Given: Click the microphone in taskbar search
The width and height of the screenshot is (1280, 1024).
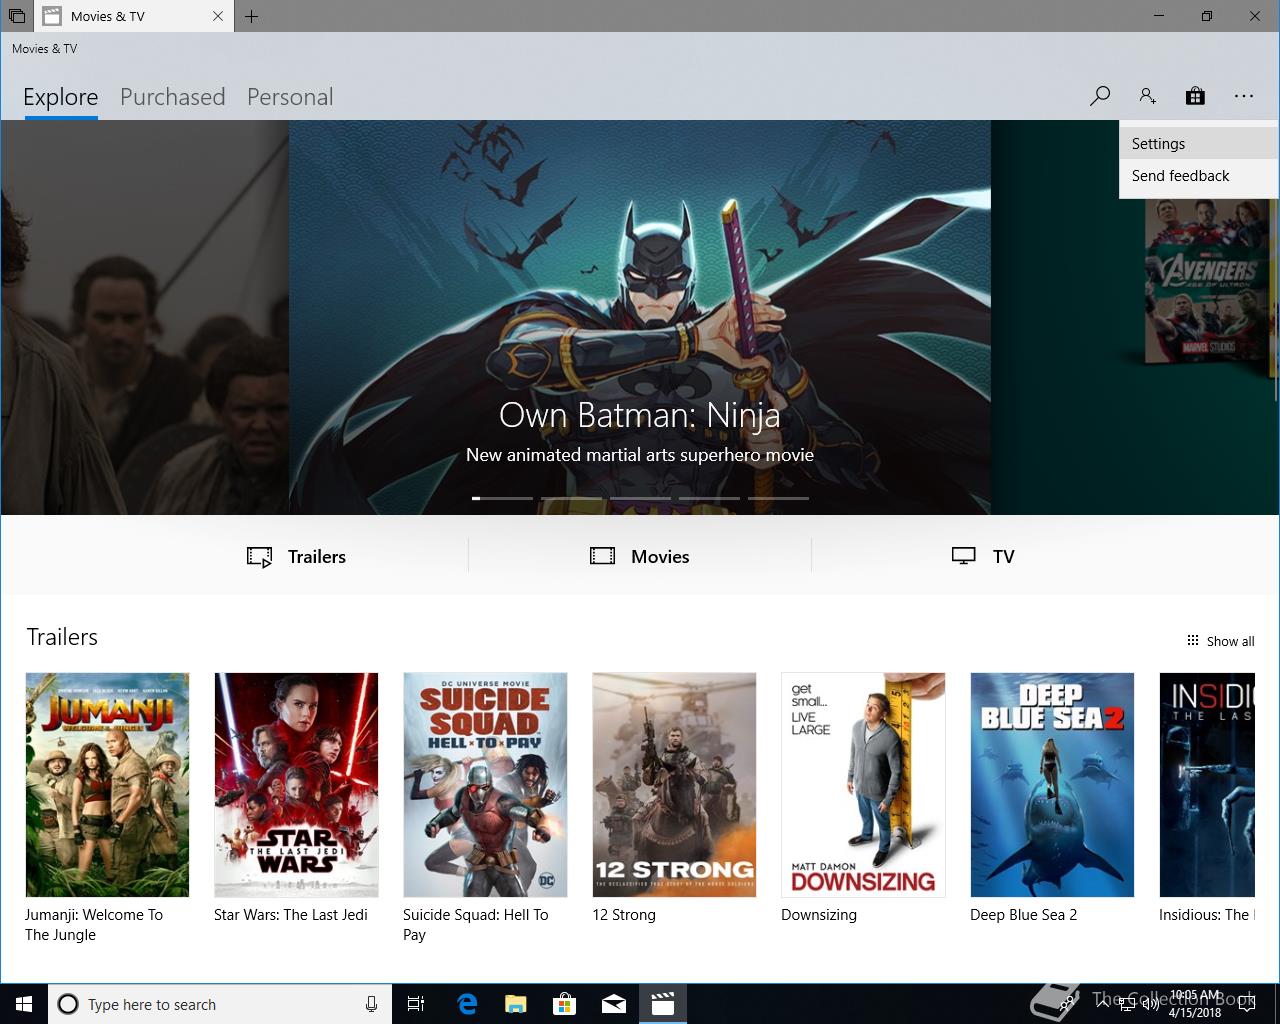Looking at the screenshot, I should 371,1004.
